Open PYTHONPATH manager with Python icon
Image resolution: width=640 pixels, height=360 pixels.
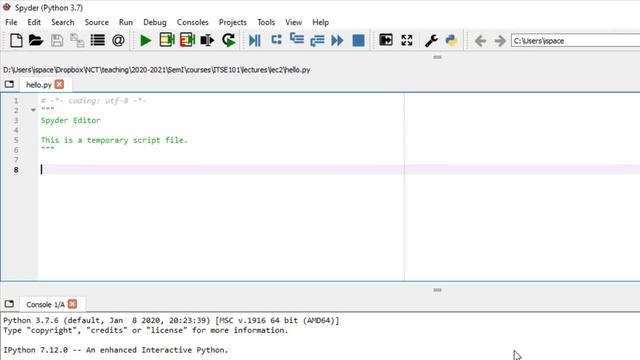pyautogui.click(x=451, y=40)
